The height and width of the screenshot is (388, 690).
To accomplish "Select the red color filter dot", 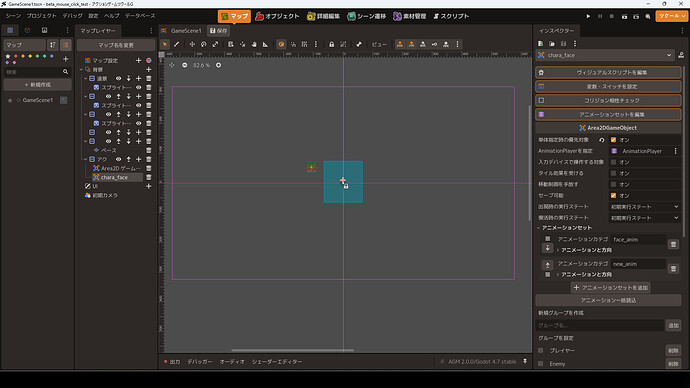I will point(16,56).
